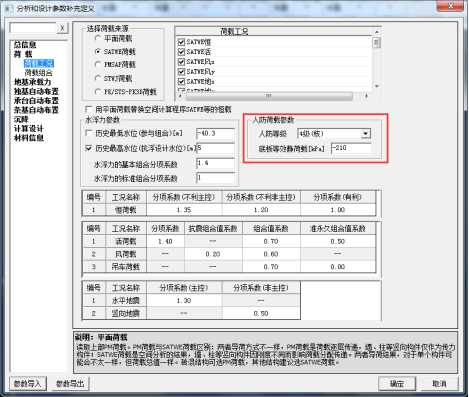469x397 pixels.
Task: Open 计算设计 in the tree
Action: pos(29,128)
